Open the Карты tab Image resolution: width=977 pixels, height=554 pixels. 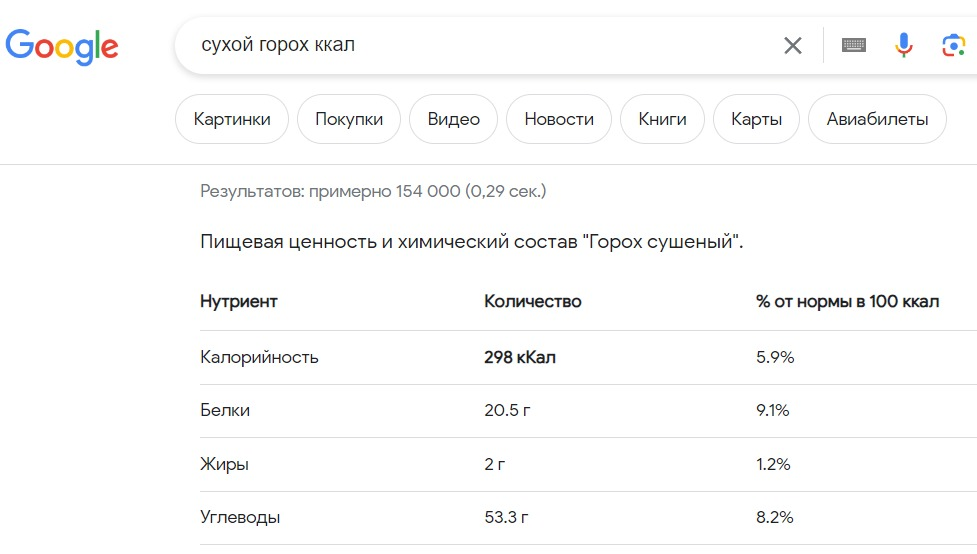[x=756, y=120]
